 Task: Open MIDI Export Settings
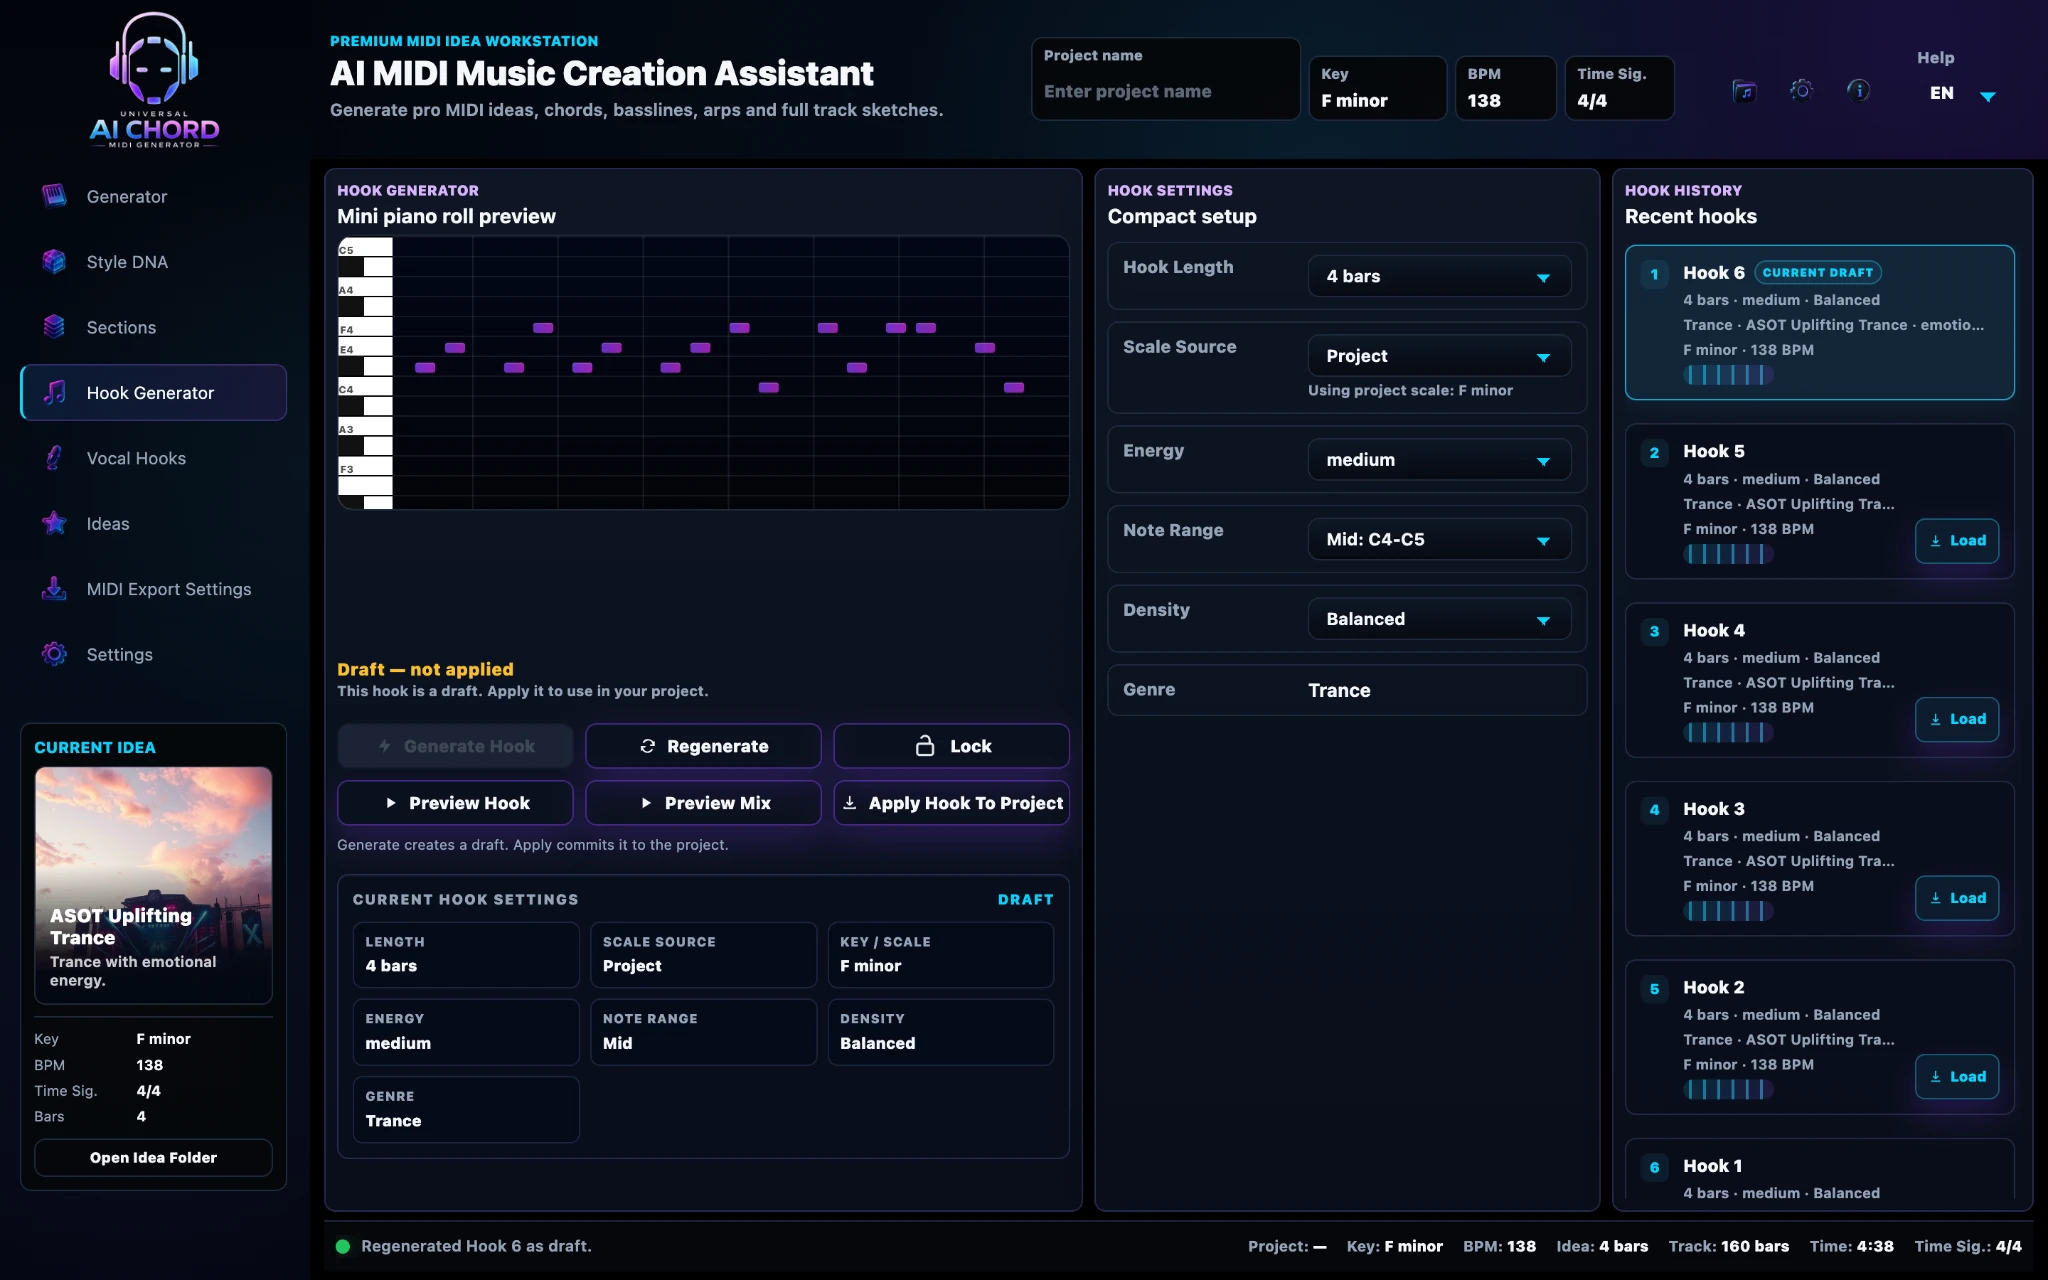[x=153, y=589]
